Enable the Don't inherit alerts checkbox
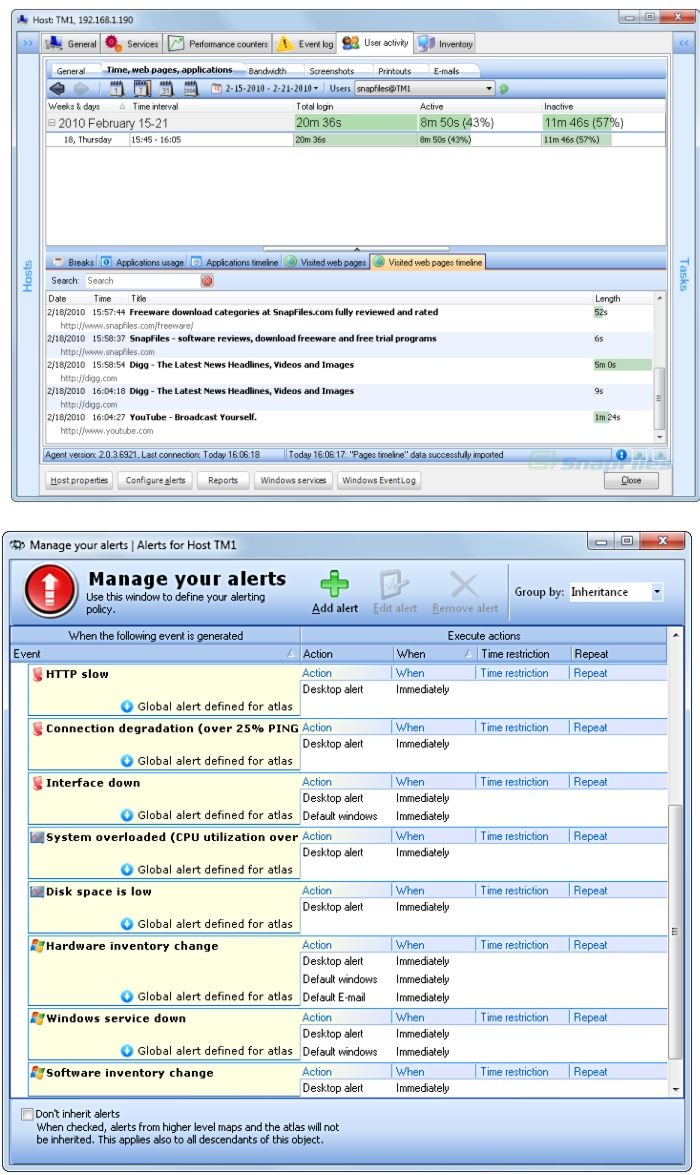The height and width of the screenshot is (1175, 700). [25, 1113]
